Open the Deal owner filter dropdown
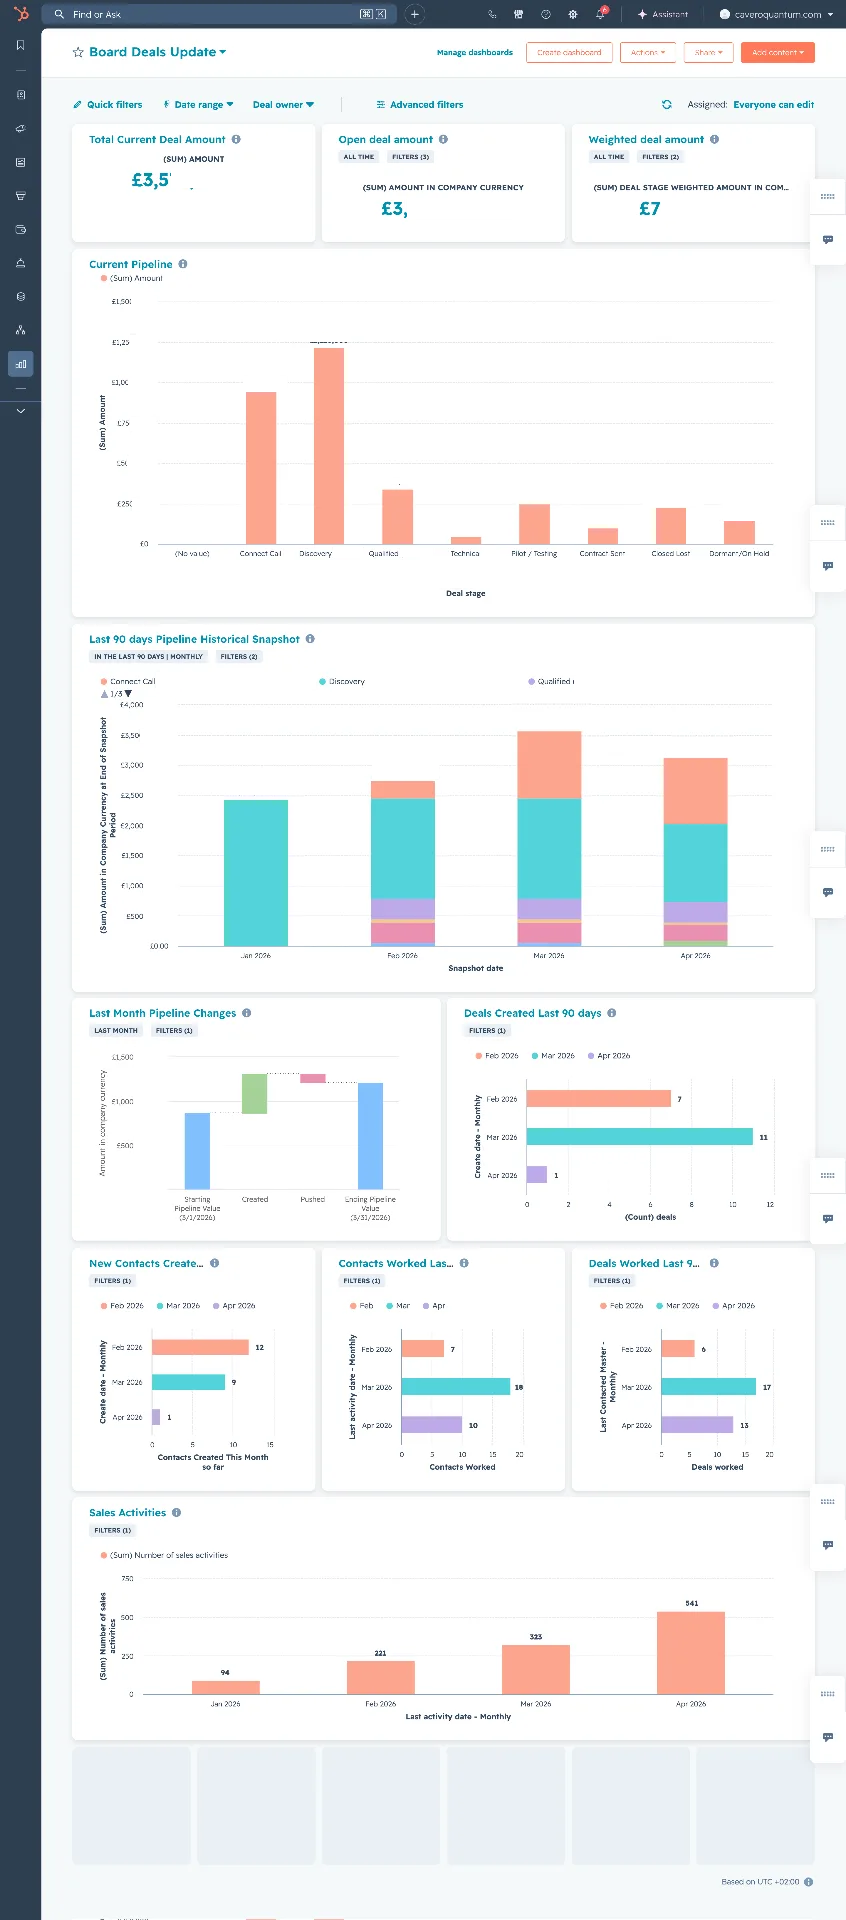The image size is (846, 1920). click(x=283, y=104)
